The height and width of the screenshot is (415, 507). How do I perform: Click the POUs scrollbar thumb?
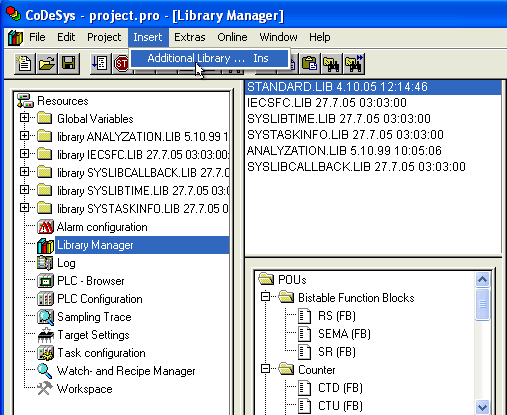482,304
